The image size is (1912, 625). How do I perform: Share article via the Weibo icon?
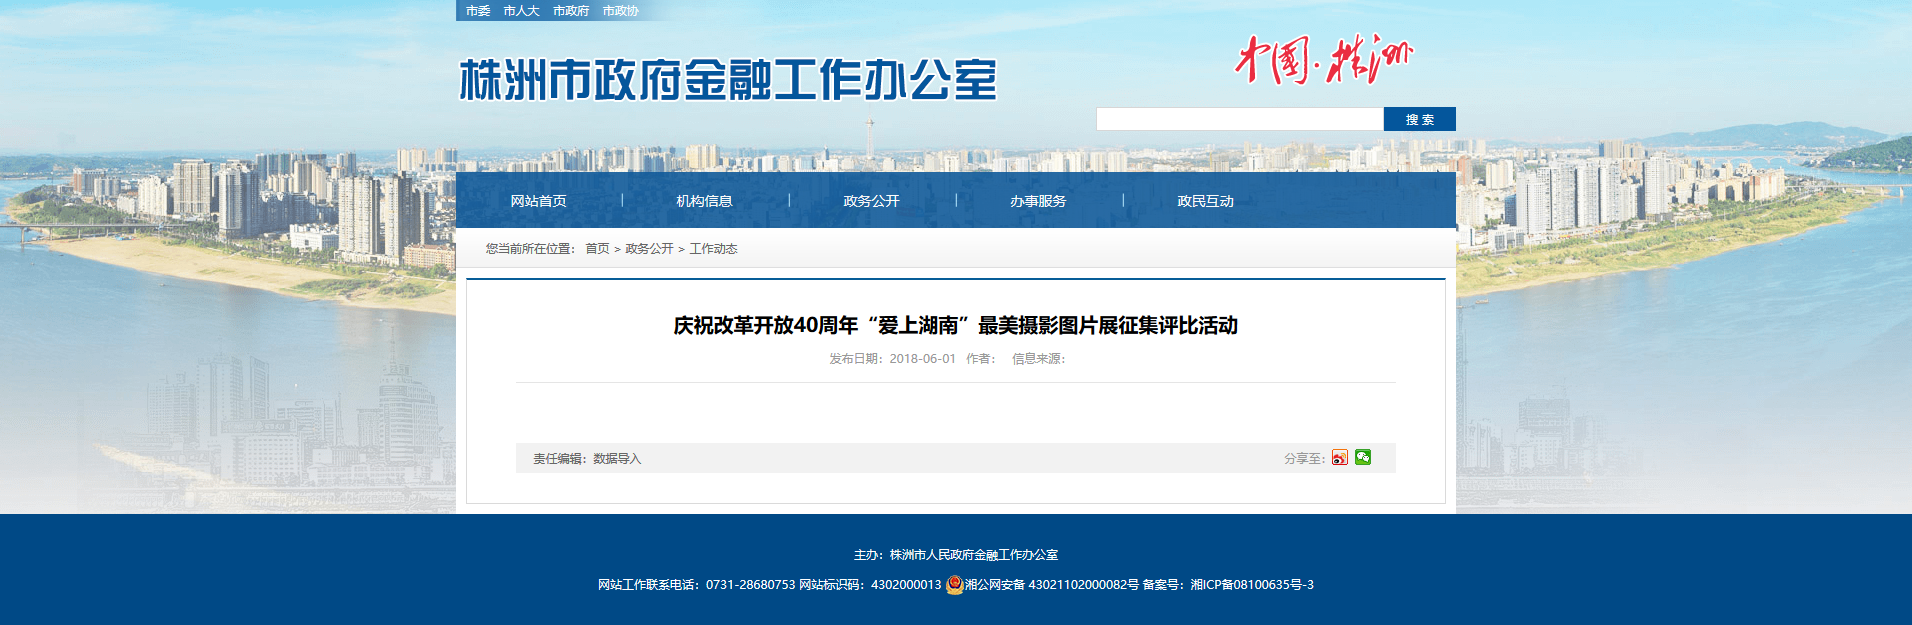[x=1340, y=457]
